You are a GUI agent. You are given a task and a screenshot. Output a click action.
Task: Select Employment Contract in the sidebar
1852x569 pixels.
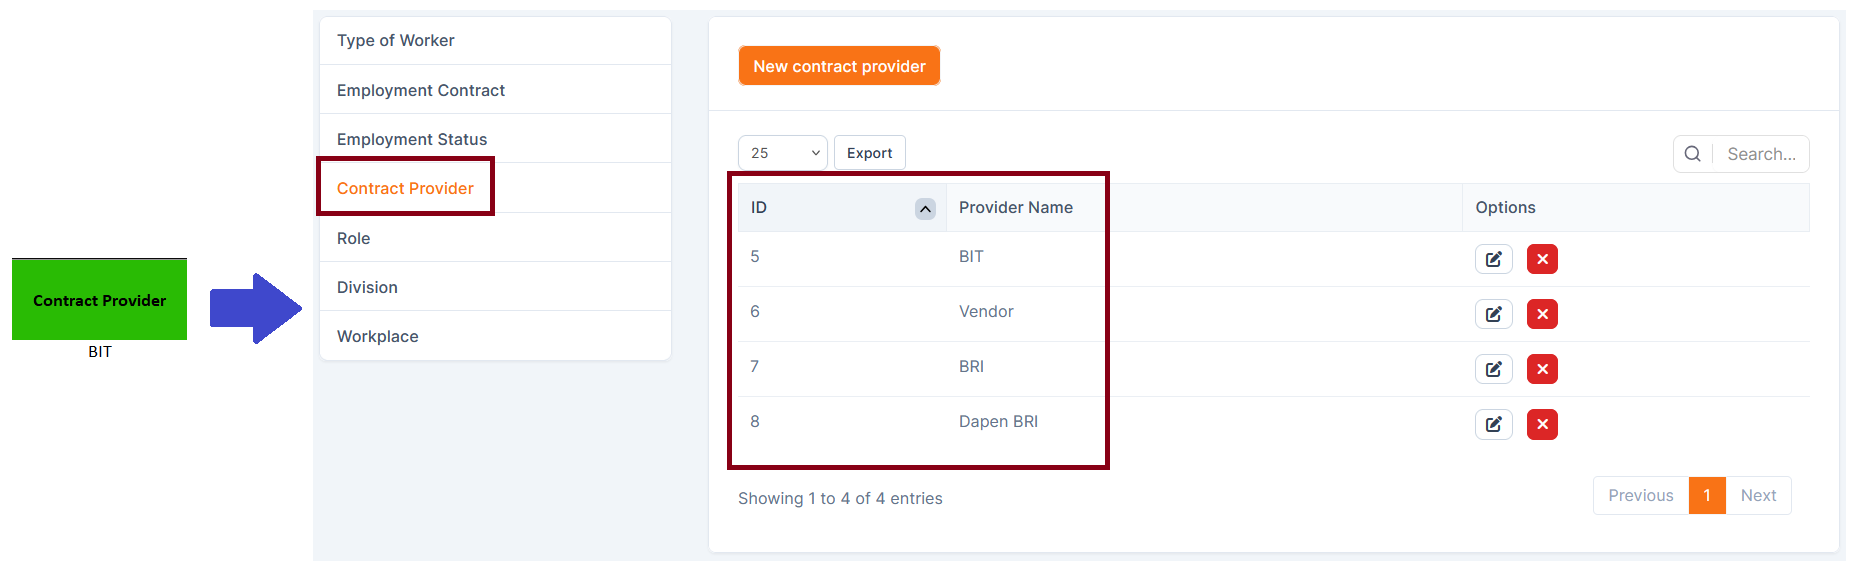(x=421, y=91)
